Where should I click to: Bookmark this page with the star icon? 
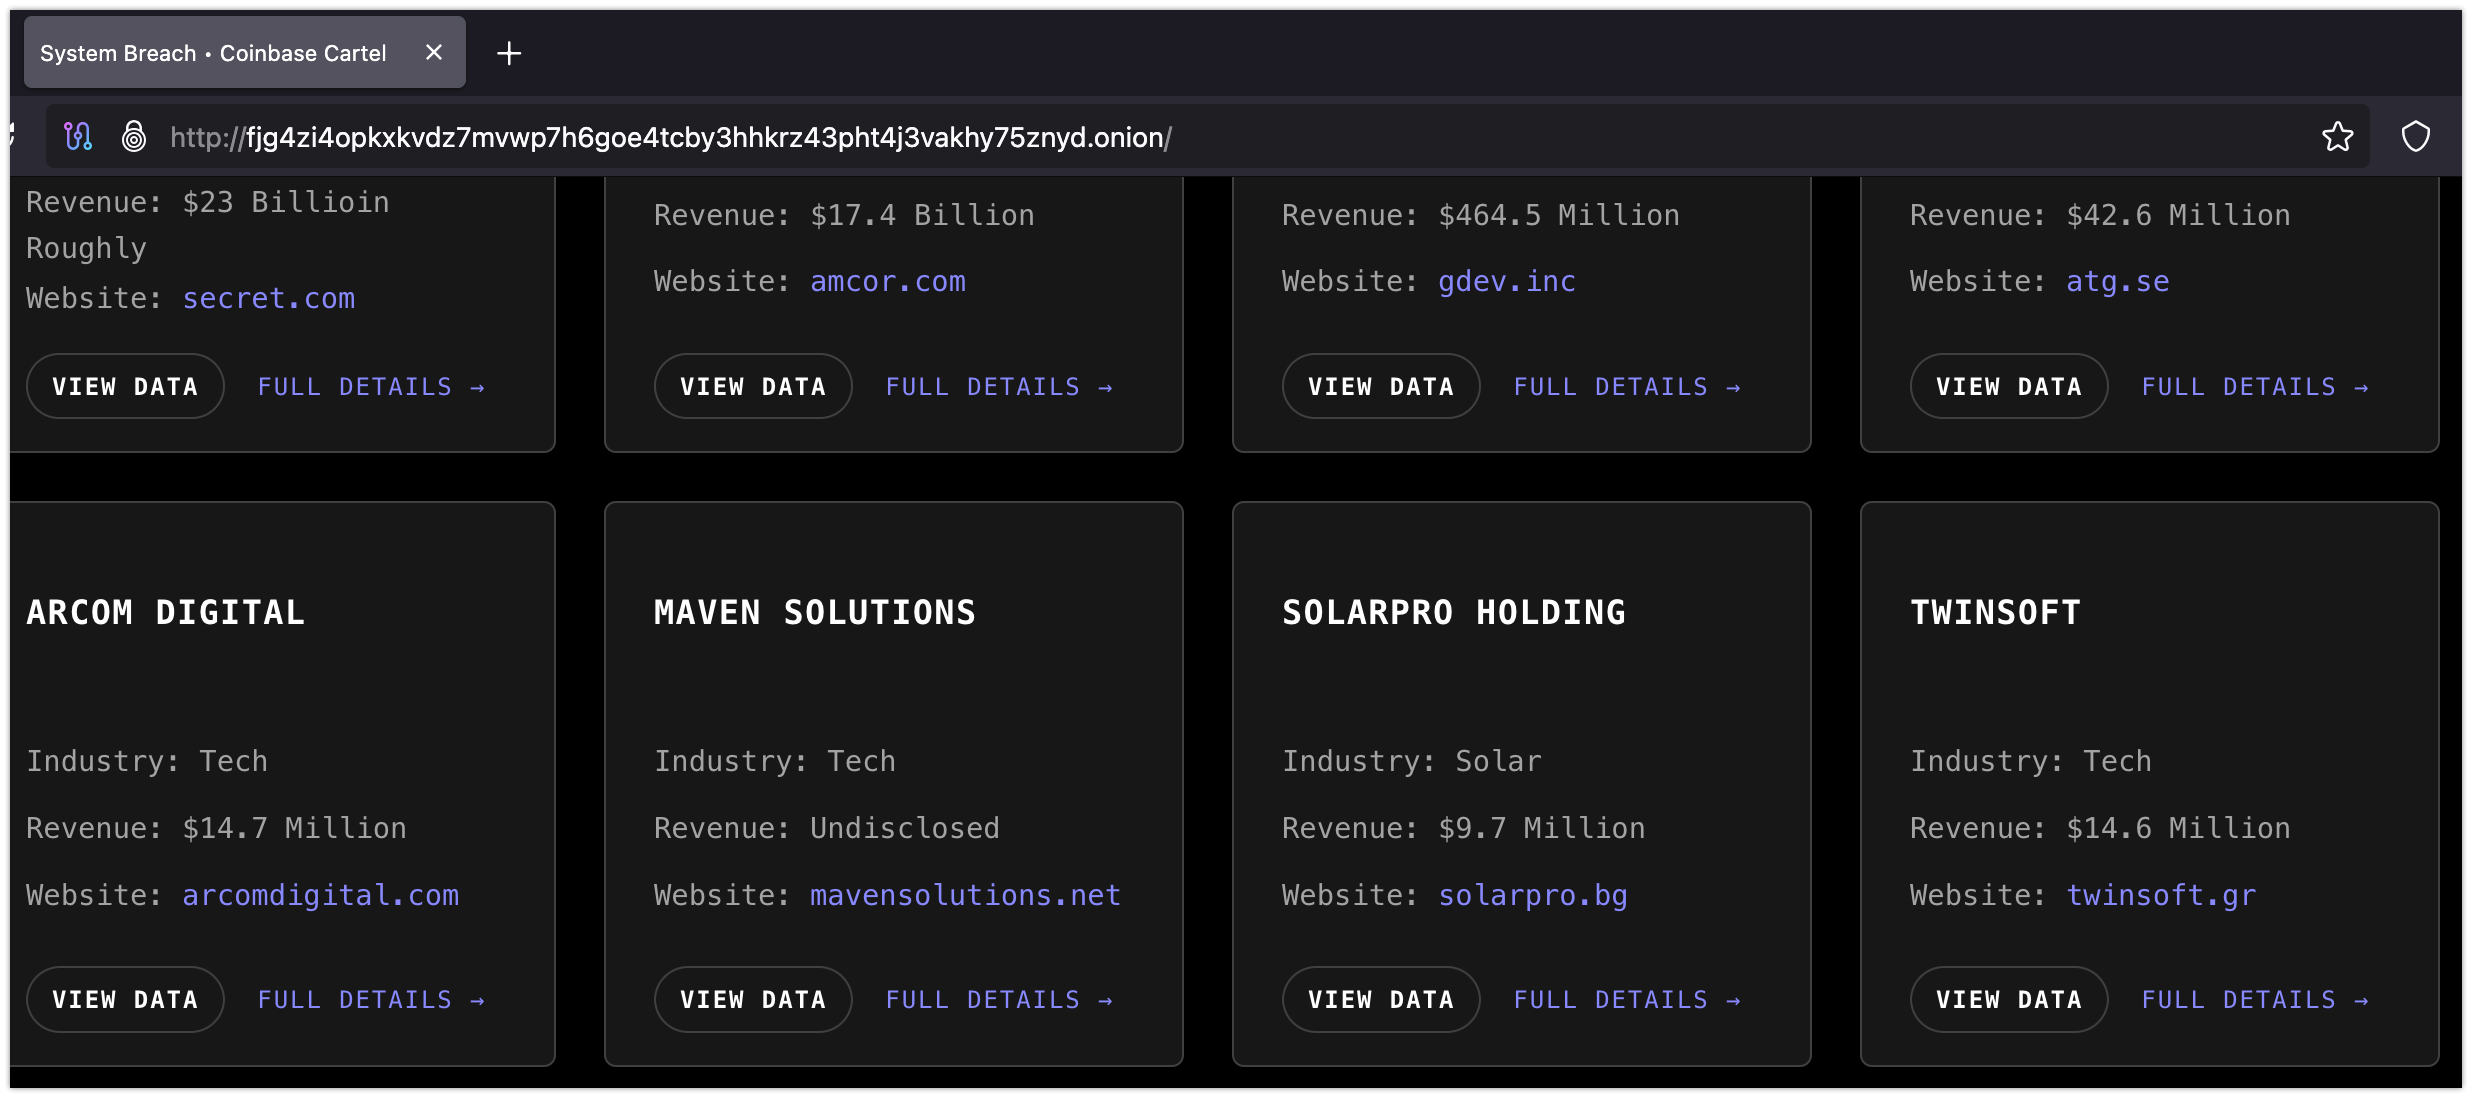click(2338, 136)
